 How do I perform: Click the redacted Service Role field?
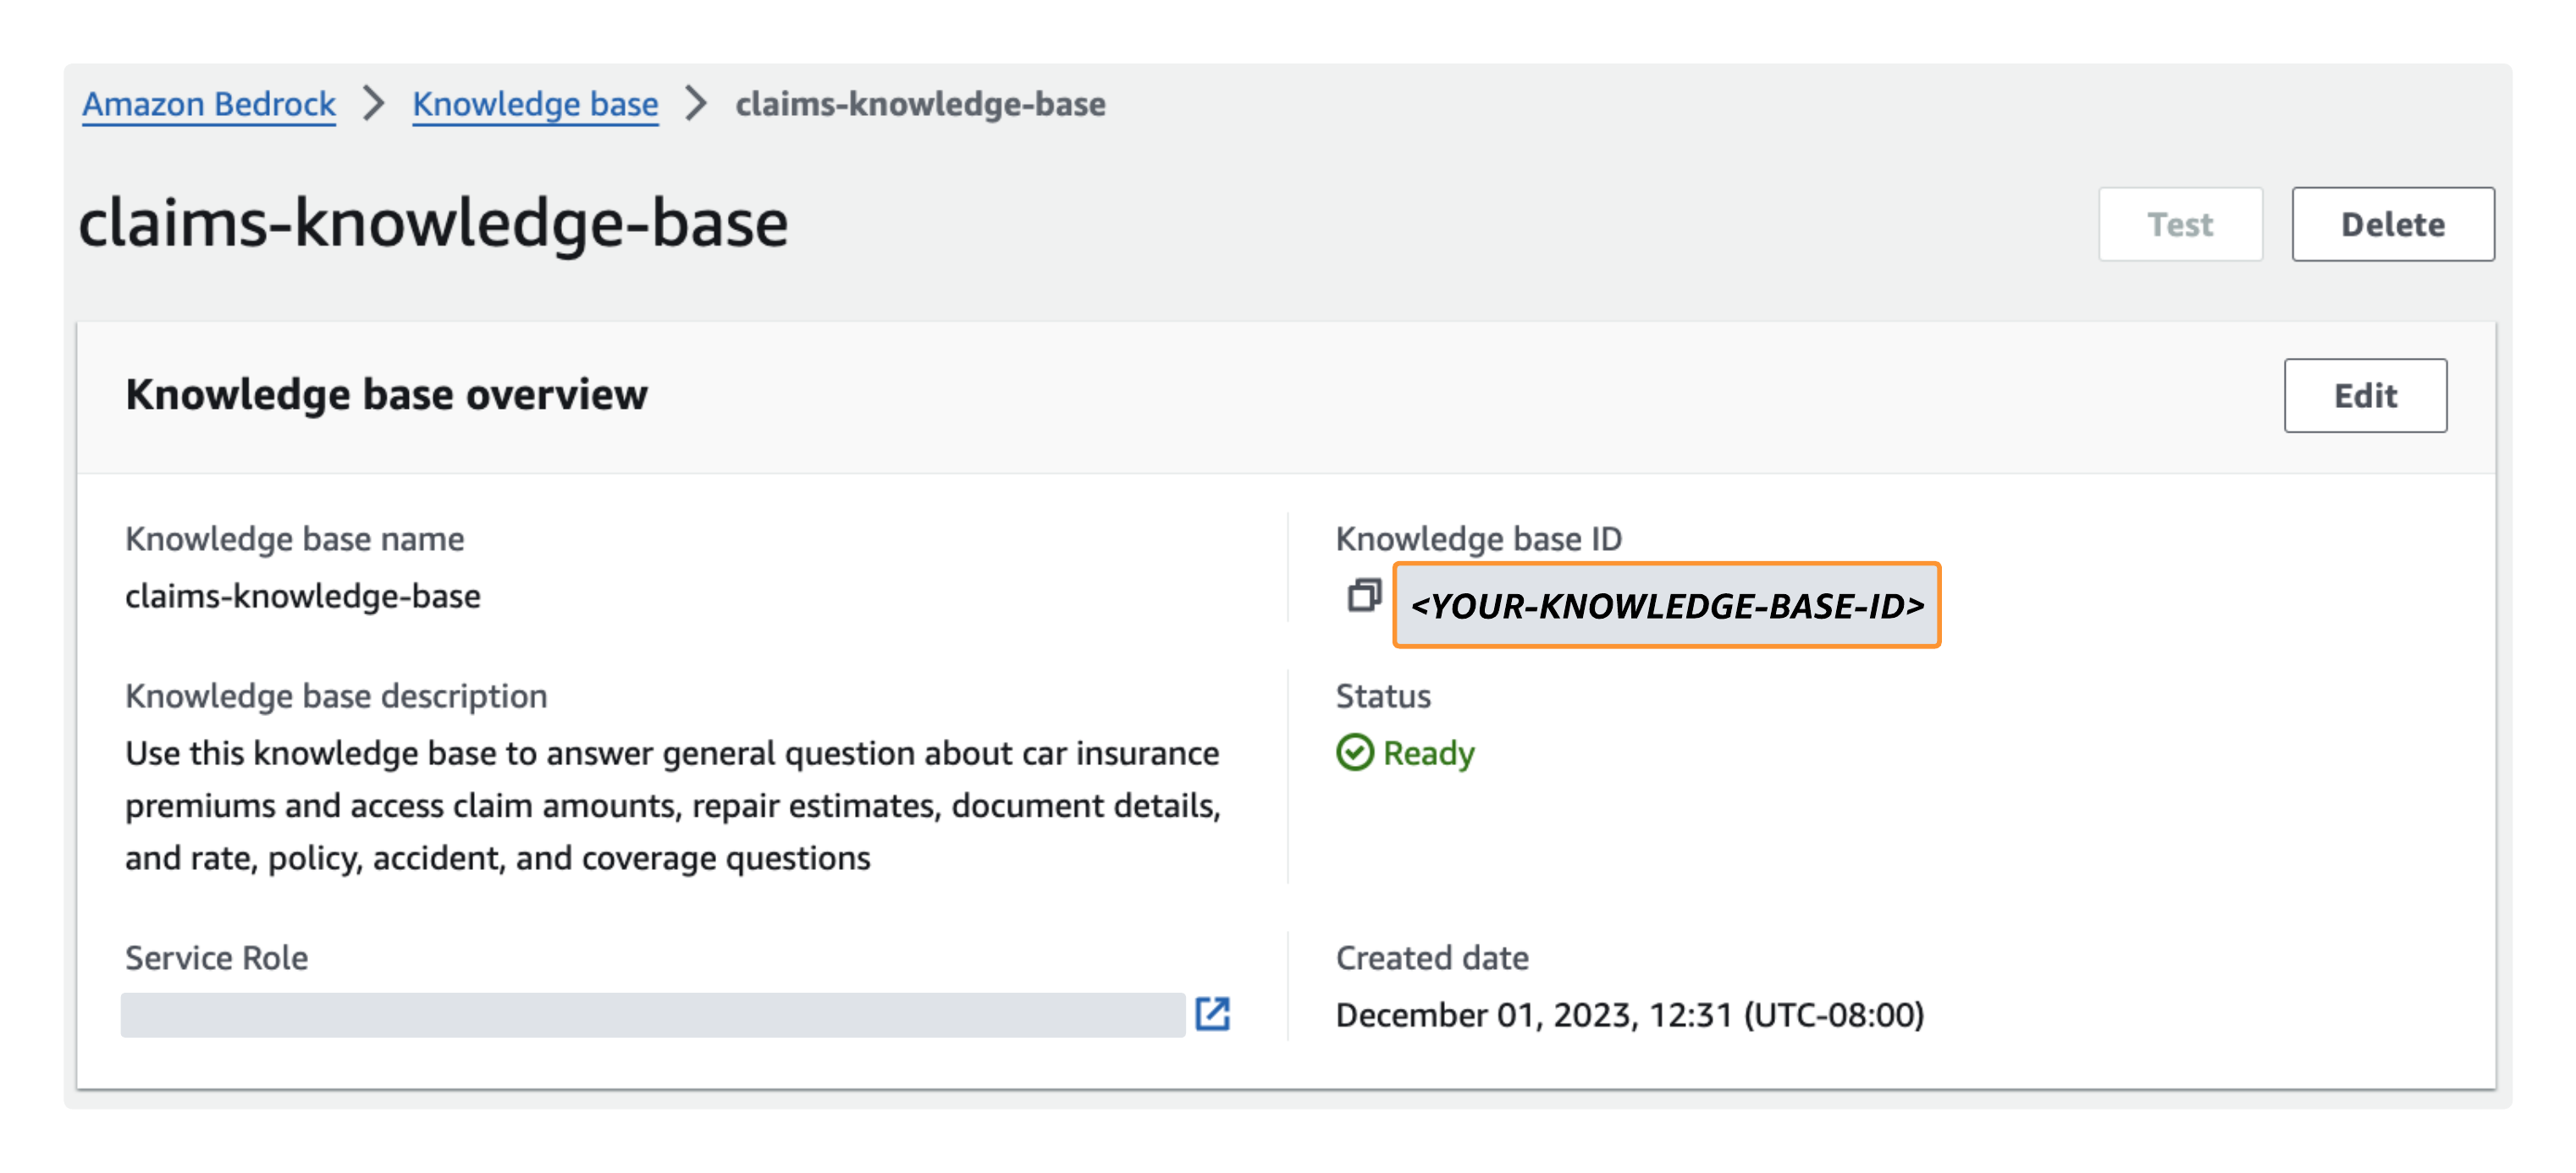[x=650, y=1016]
